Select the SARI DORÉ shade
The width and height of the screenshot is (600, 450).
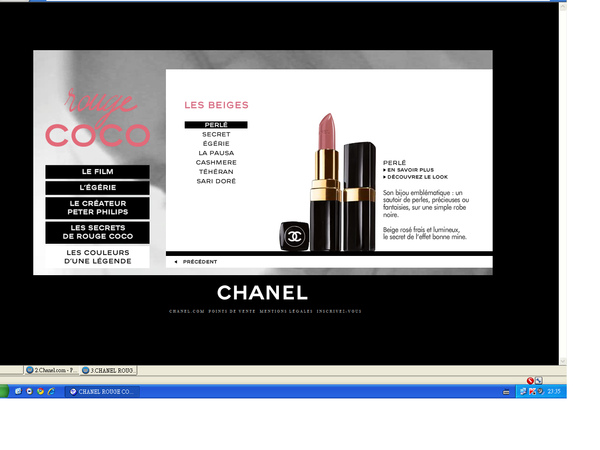[216, 181]
